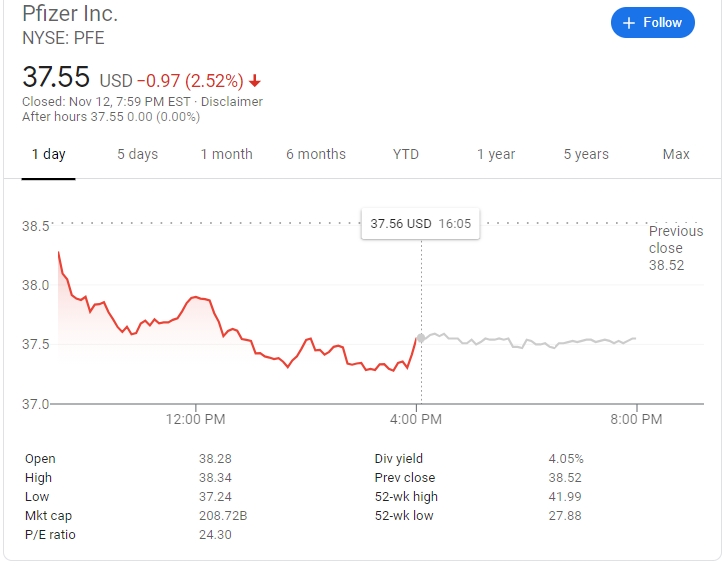
Task: Click the 4:00 PM axis label
Action: (416, 419)
